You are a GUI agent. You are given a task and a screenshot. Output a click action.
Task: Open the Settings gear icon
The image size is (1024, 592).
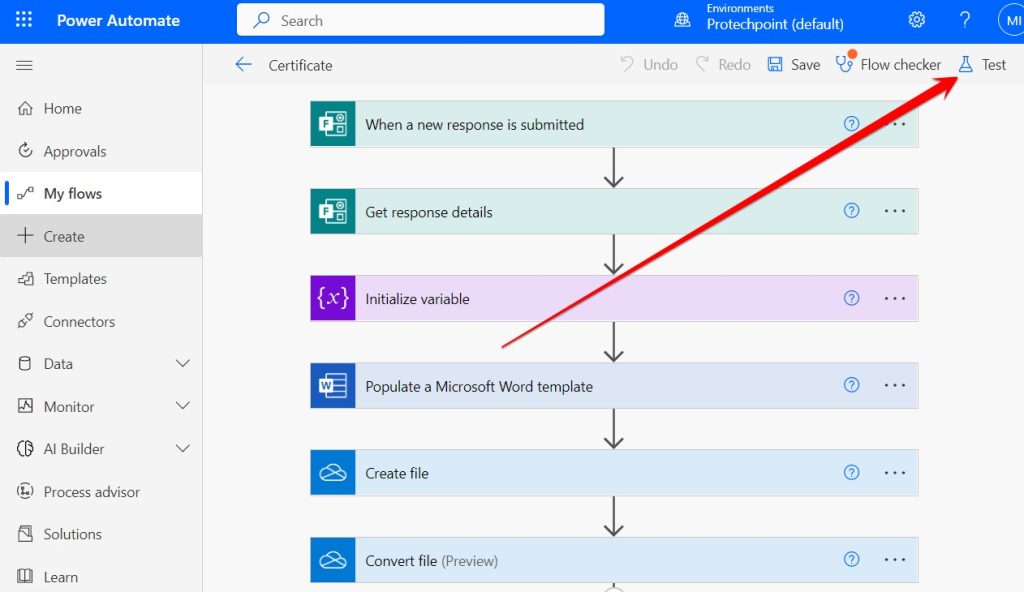point(916,19)
